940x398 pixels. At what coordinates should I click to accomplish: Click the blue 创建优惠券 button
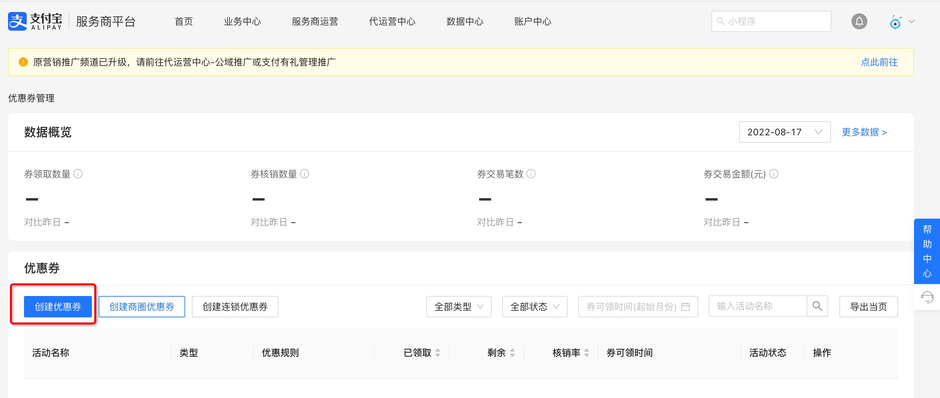click(x=58, y=306)
